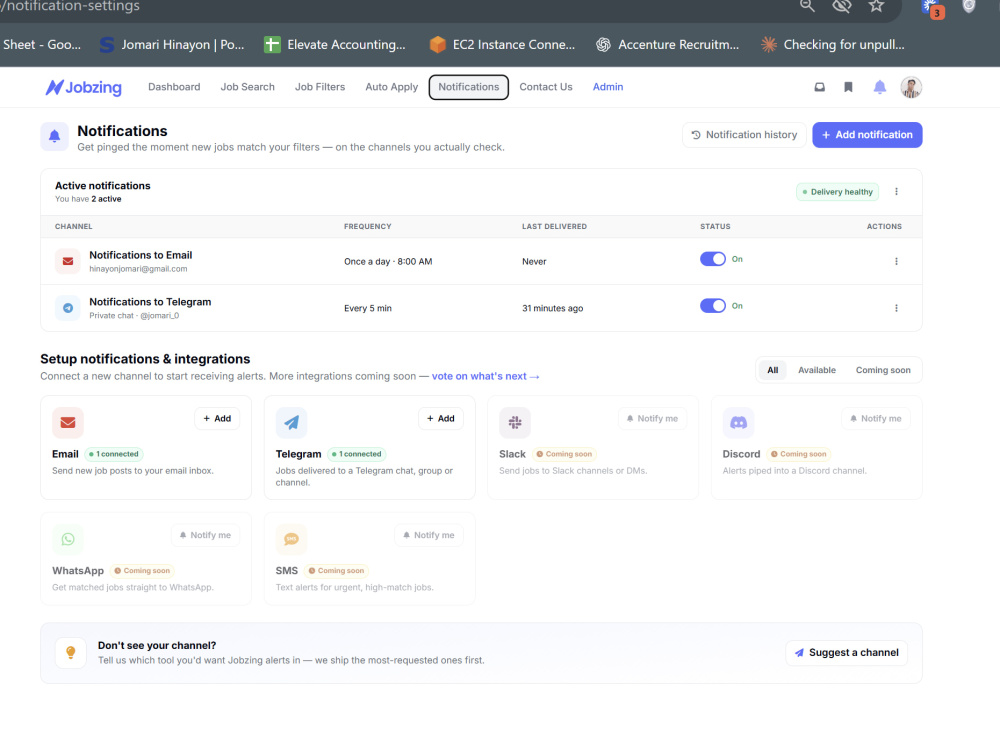
Task: Click the Discord card icon
Action: click(x=739, y=422)
